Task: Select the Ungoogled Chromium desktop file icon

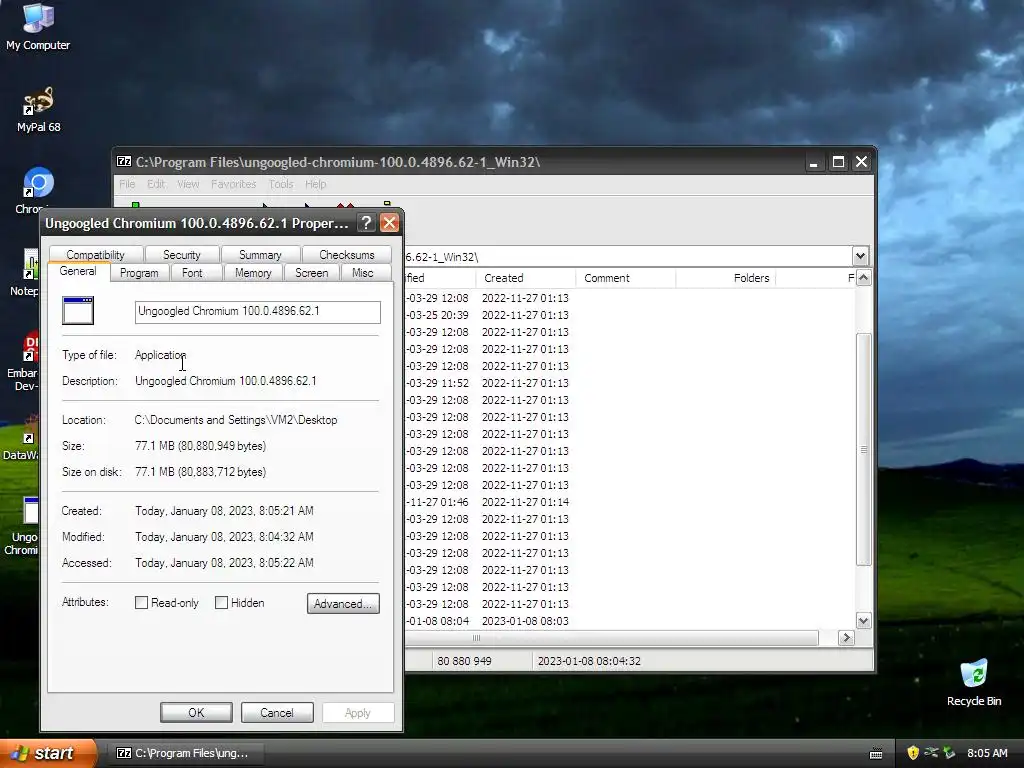Action: pos(31,511)
